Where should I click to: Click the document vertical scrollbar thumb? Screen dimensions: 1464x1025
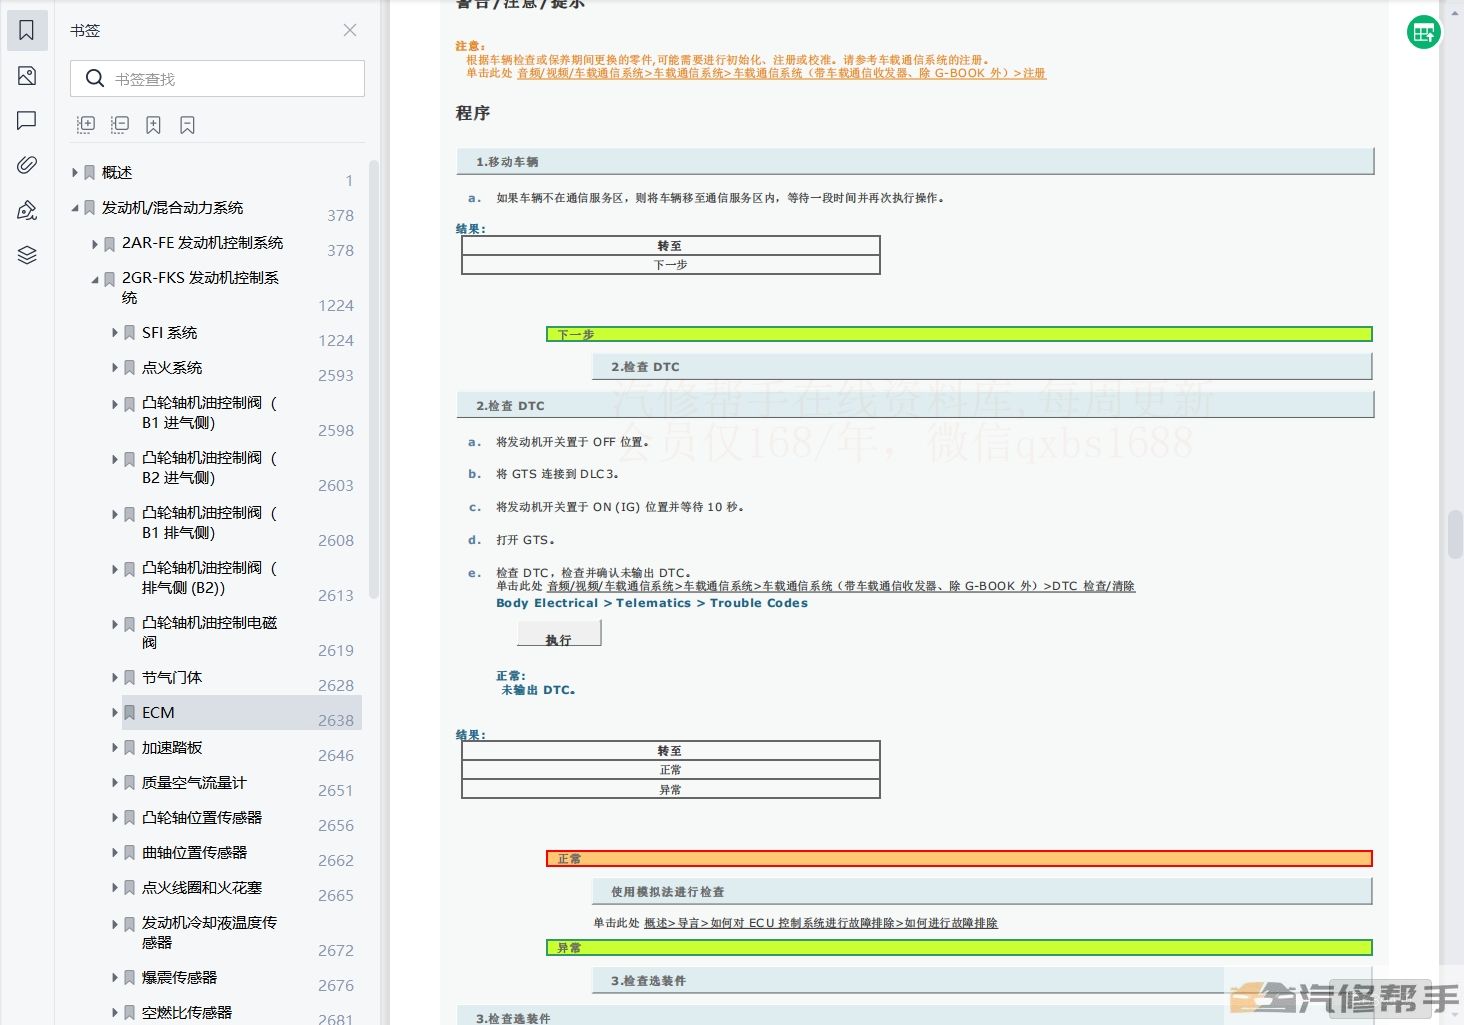coord(1455,534)
